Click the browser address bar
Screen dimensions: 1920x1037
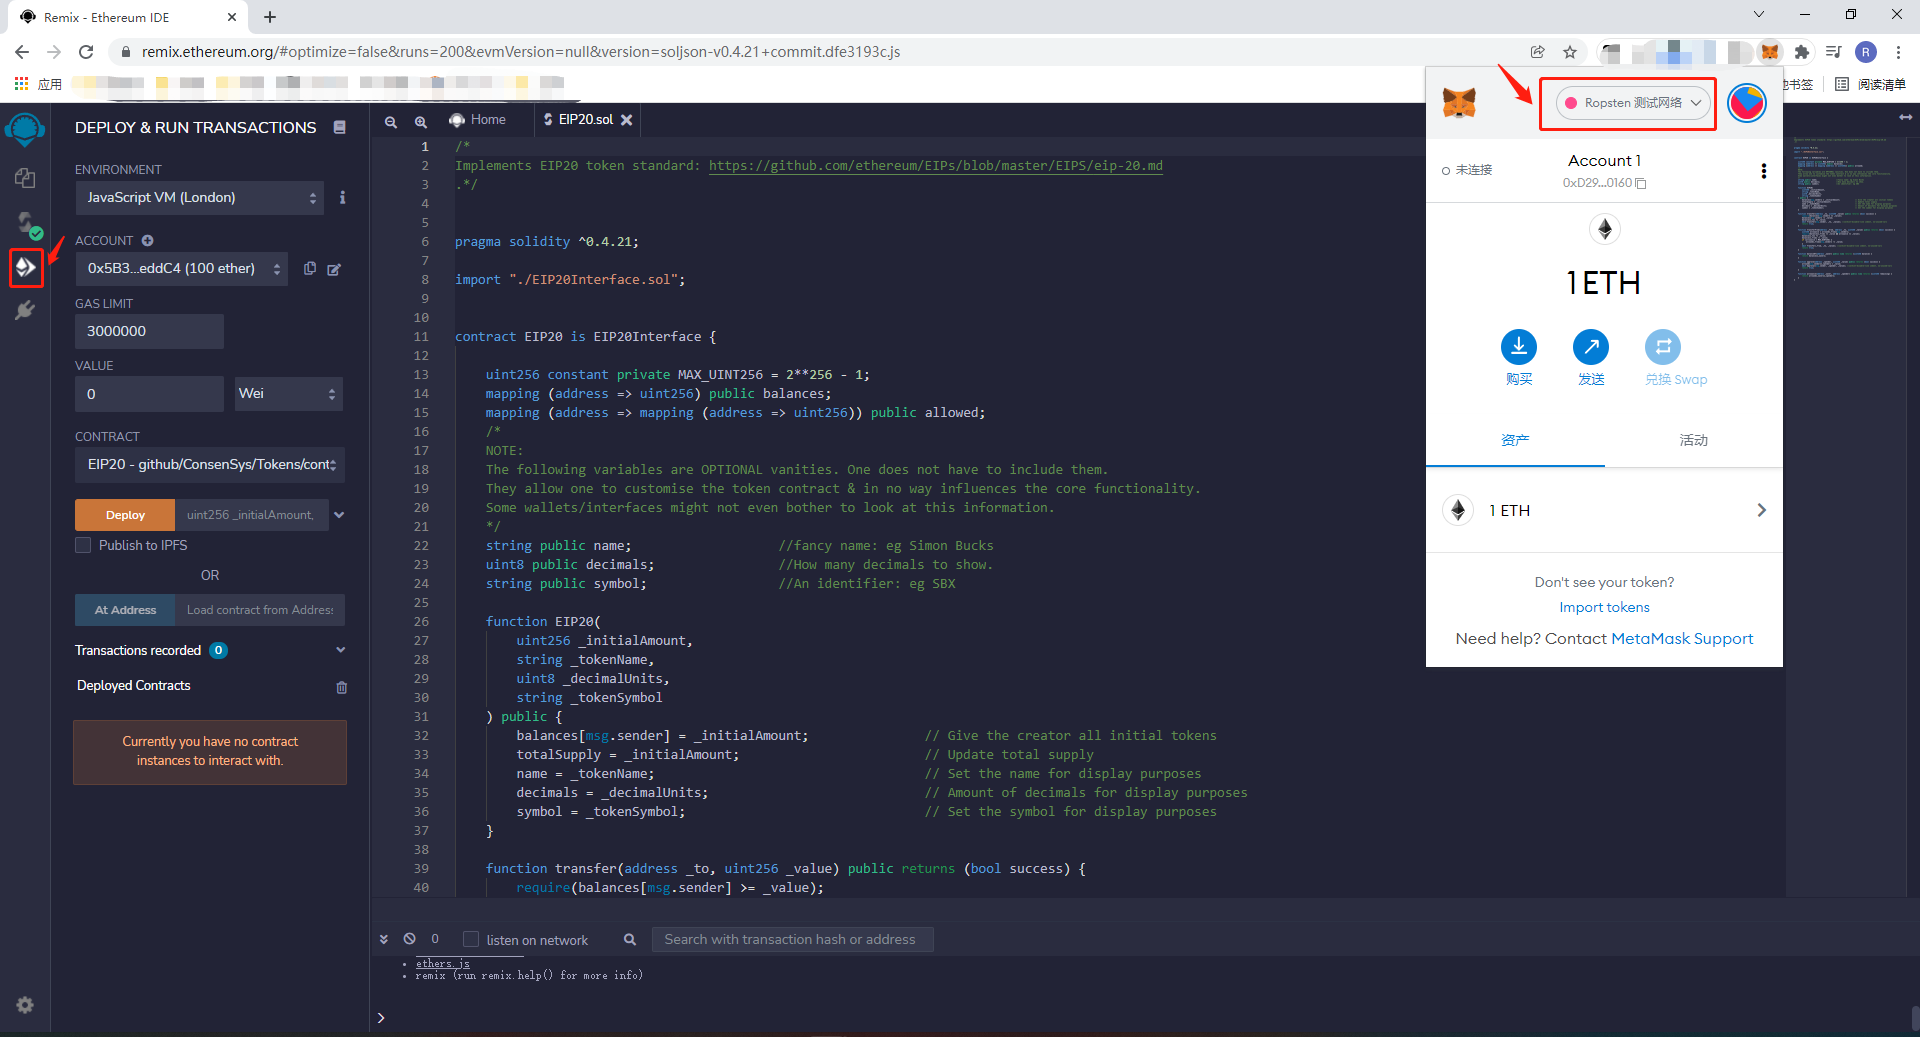pos(820,52)
